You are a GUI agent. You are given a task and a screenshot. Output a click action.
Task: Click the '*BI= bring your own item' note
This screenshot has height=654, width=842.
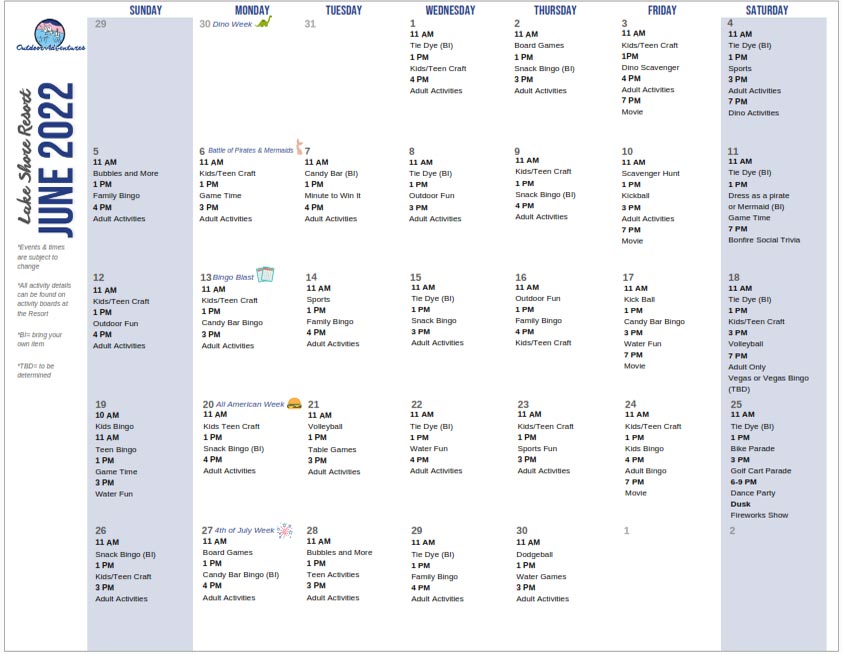click(x=40, y=339)
